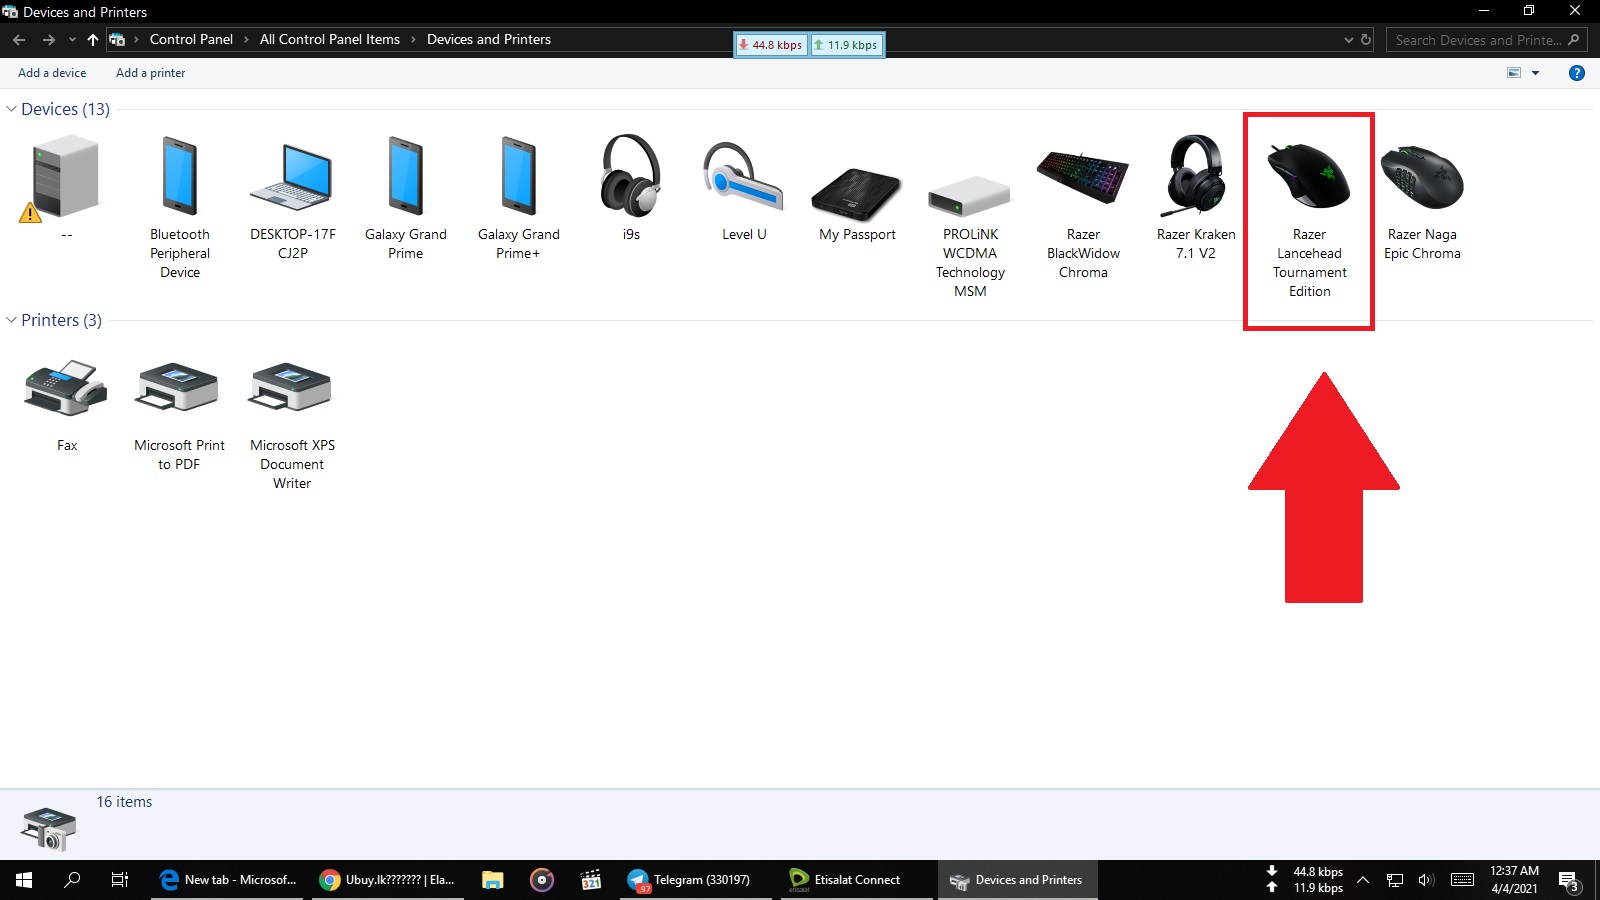Open the volume speaker tray icon
The width and height of the screenshot is (1600, 900).
tap(1426, 880)
